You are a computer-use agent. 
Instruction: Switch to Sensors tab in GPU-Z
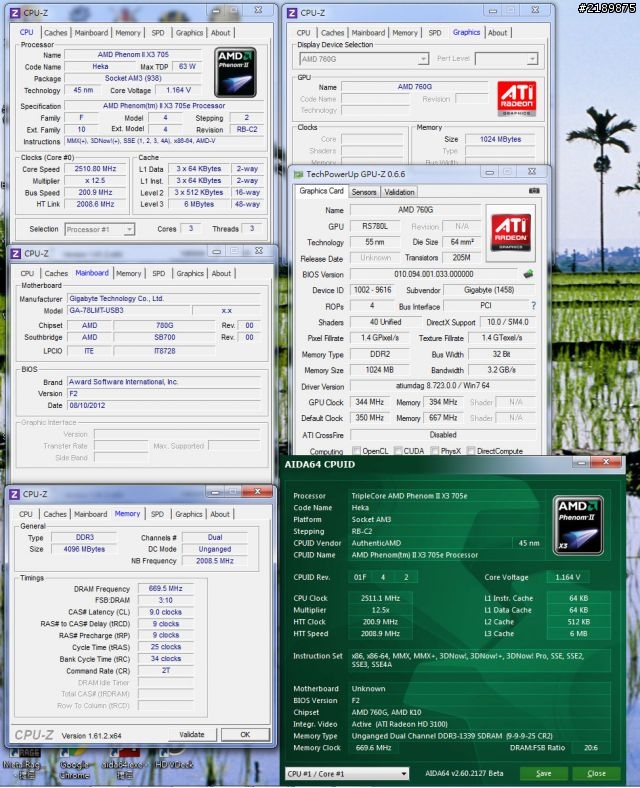pyautogui.click(x=364, y=192)
